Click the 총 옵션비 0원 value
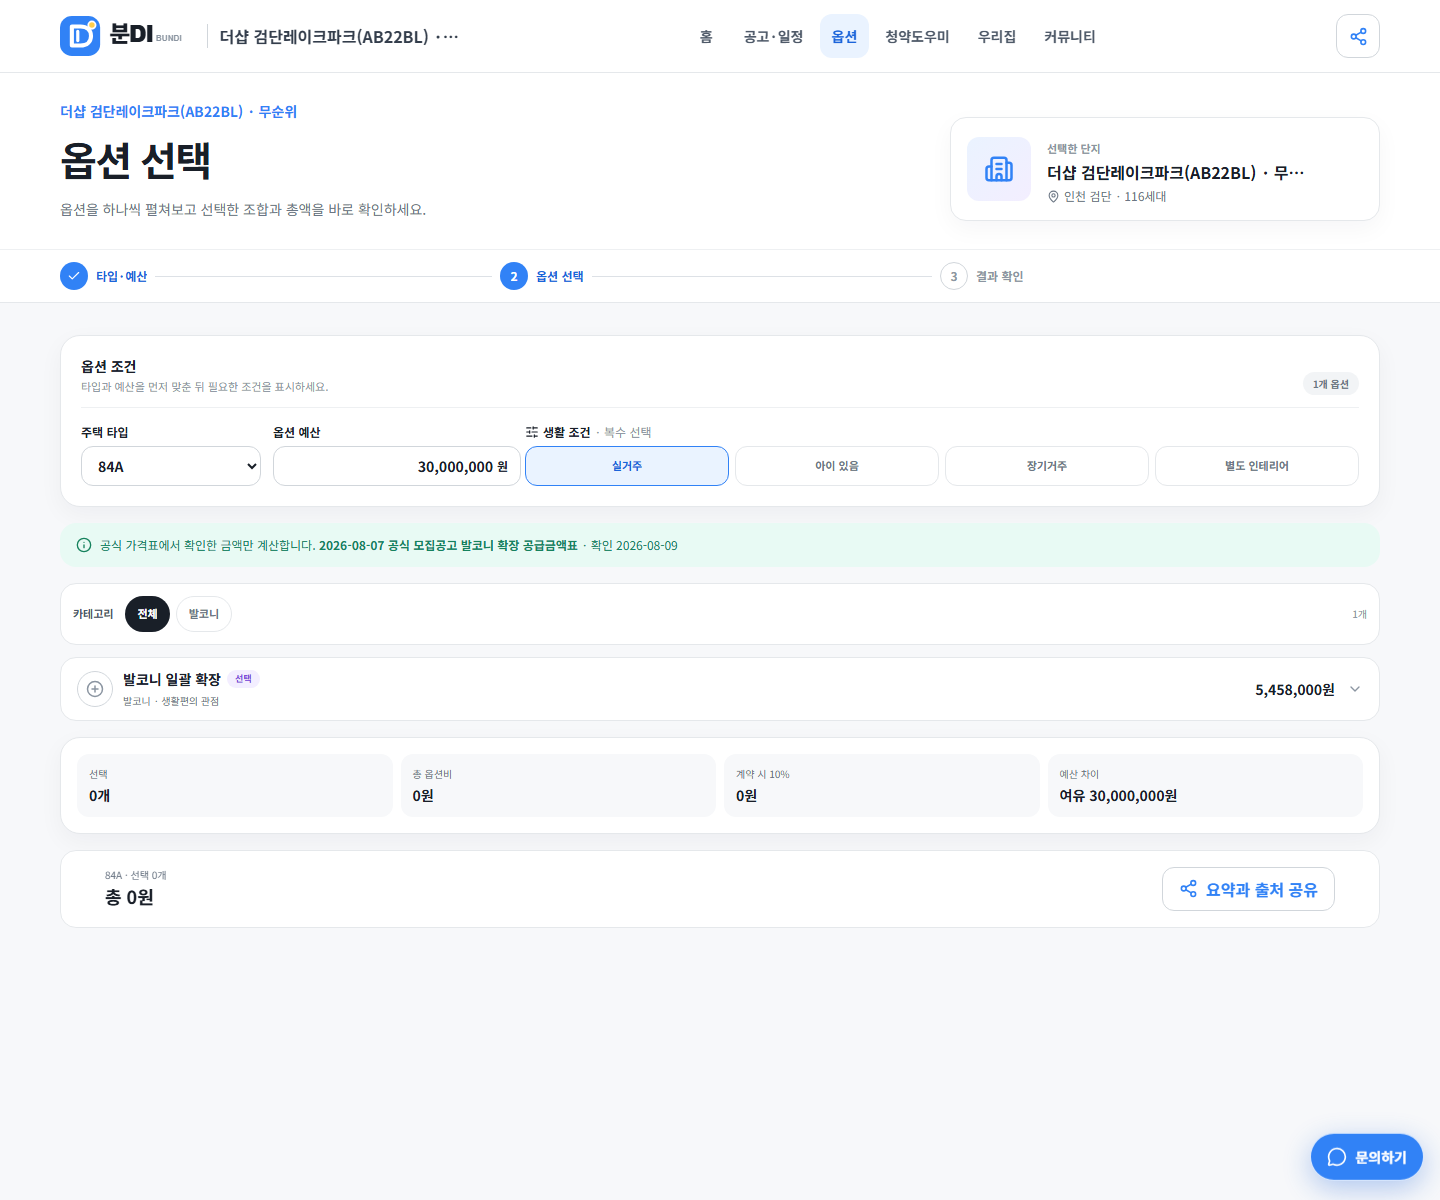Image resolution: width=1440 pixels, height=1200 pixels. point(423,796)
